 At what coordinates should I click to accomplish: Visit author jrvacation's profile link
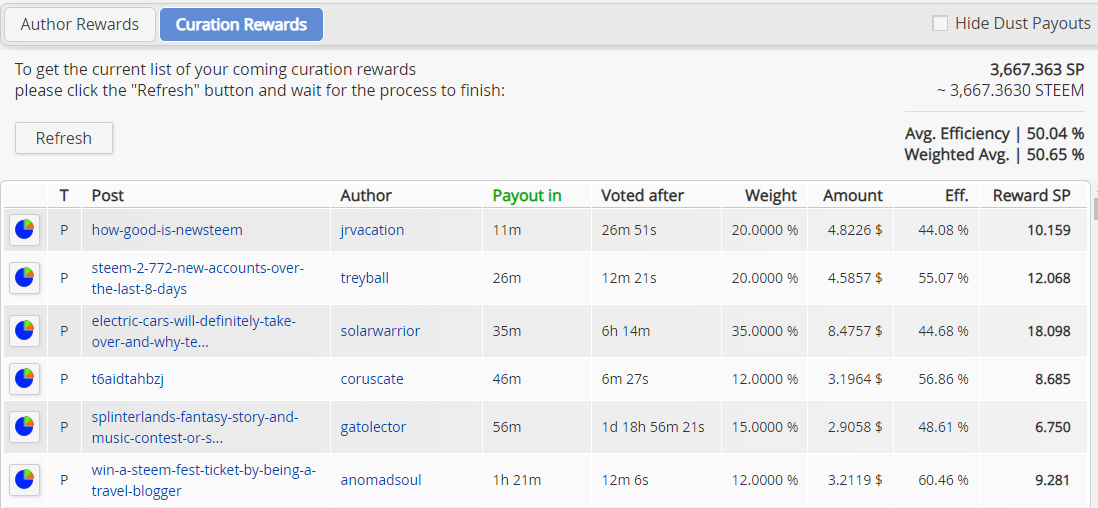[x=372, y=230]
